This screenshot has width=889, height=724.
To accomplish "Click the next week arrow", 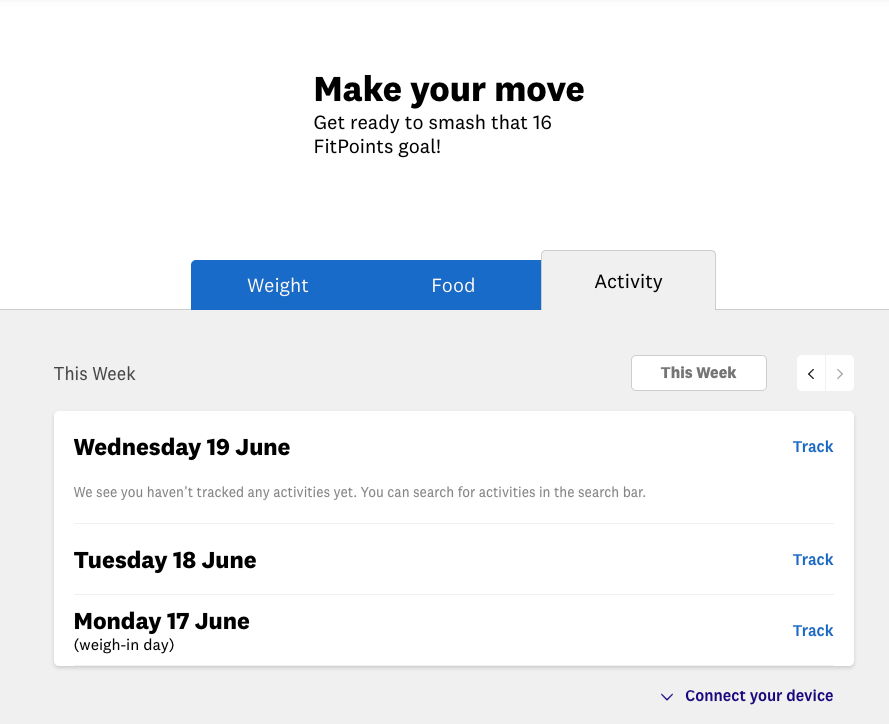I will 840,374.
